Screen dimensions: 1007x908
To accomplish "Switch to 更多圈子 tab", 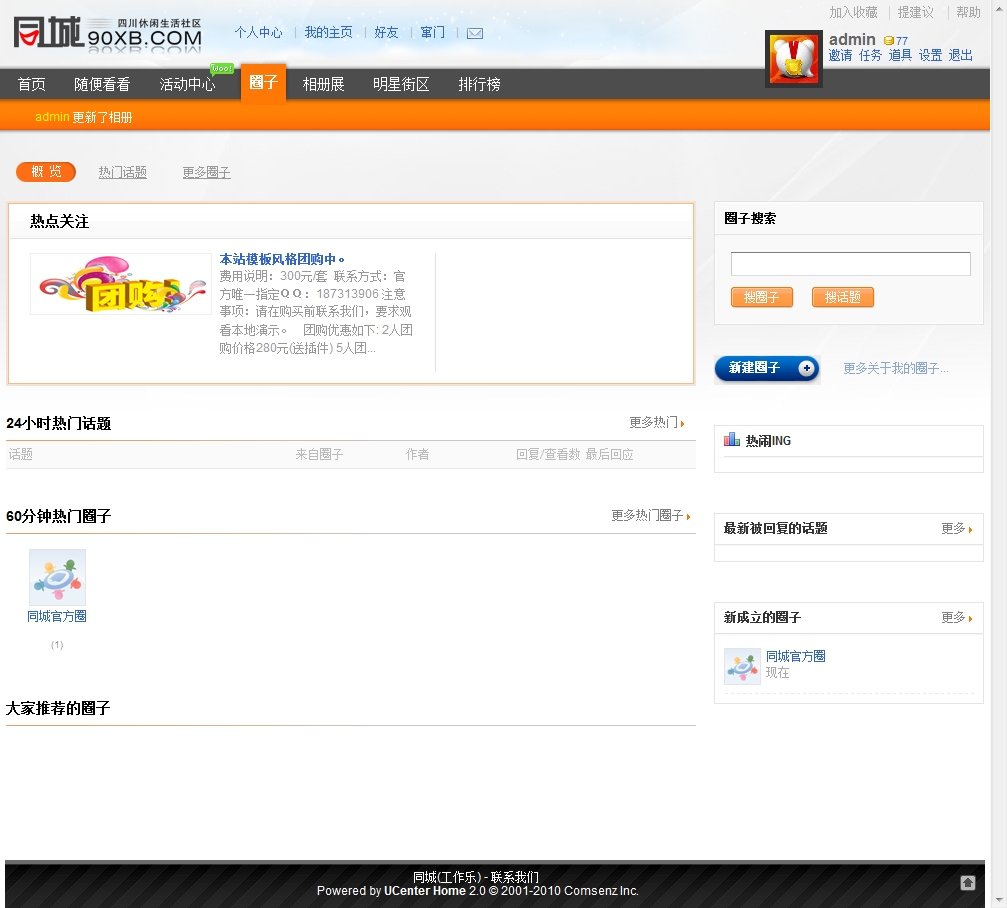I will click(206, 172).
